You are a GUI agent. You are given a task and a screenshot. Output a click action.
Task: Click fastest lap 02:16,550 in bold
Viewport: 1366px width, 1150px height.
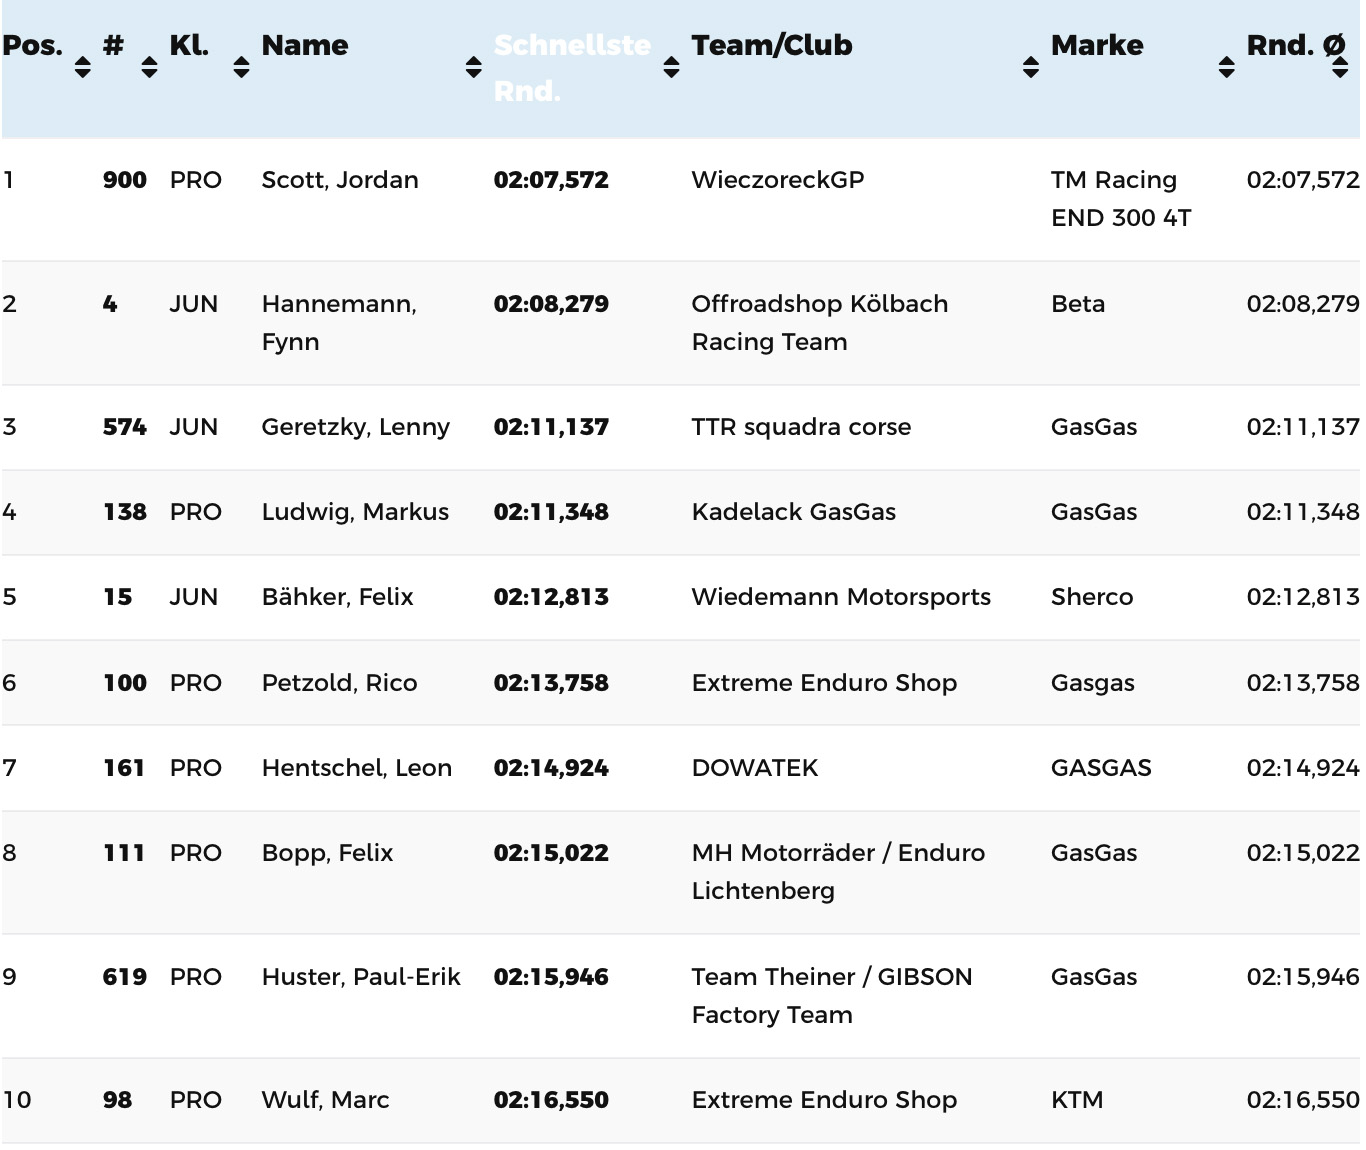point(551,1100)
